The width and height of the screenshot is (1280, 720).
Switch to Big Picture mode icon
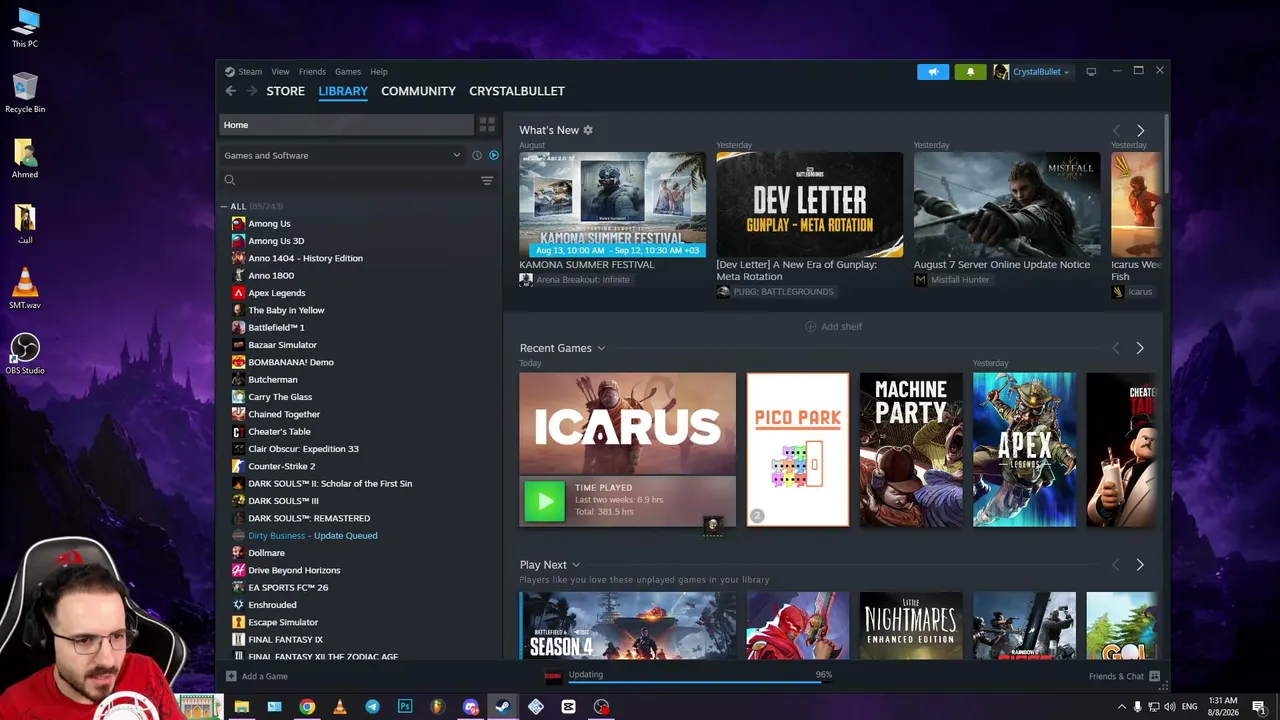click(1091, 71)
